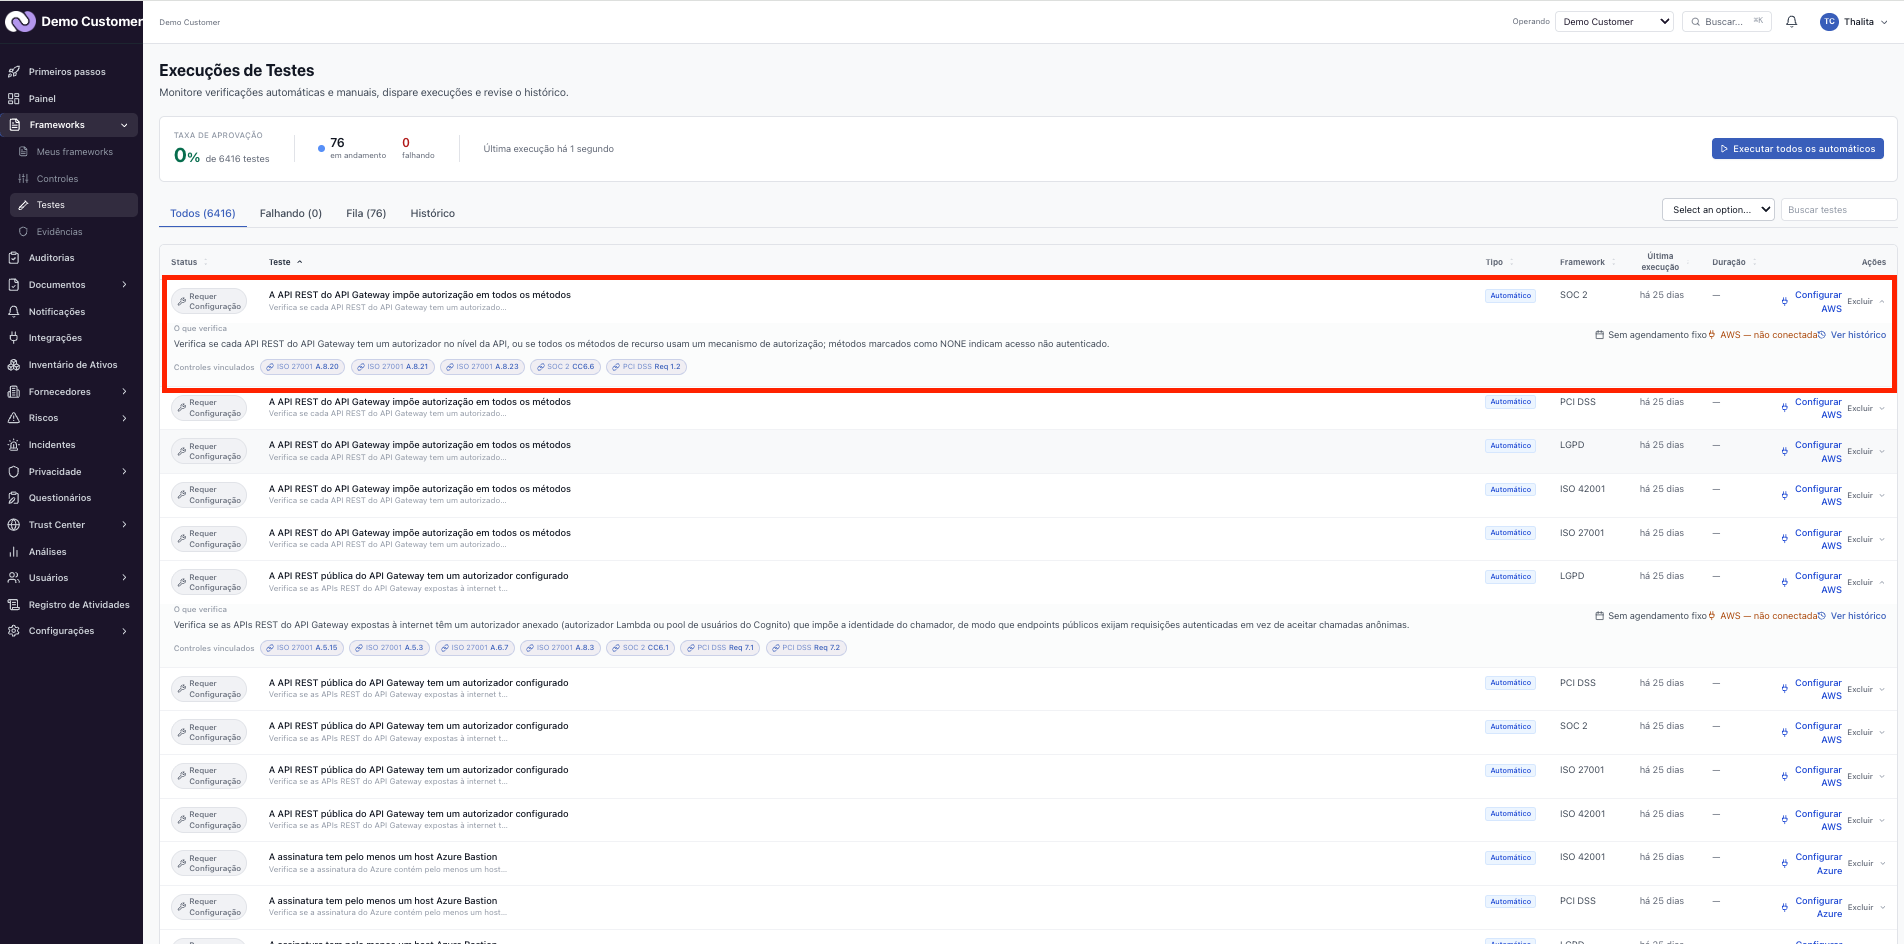This screenshot has height=944, width=1904.
Task: Go to Meus frameworks in the sidebar
Action: (74, 152)
